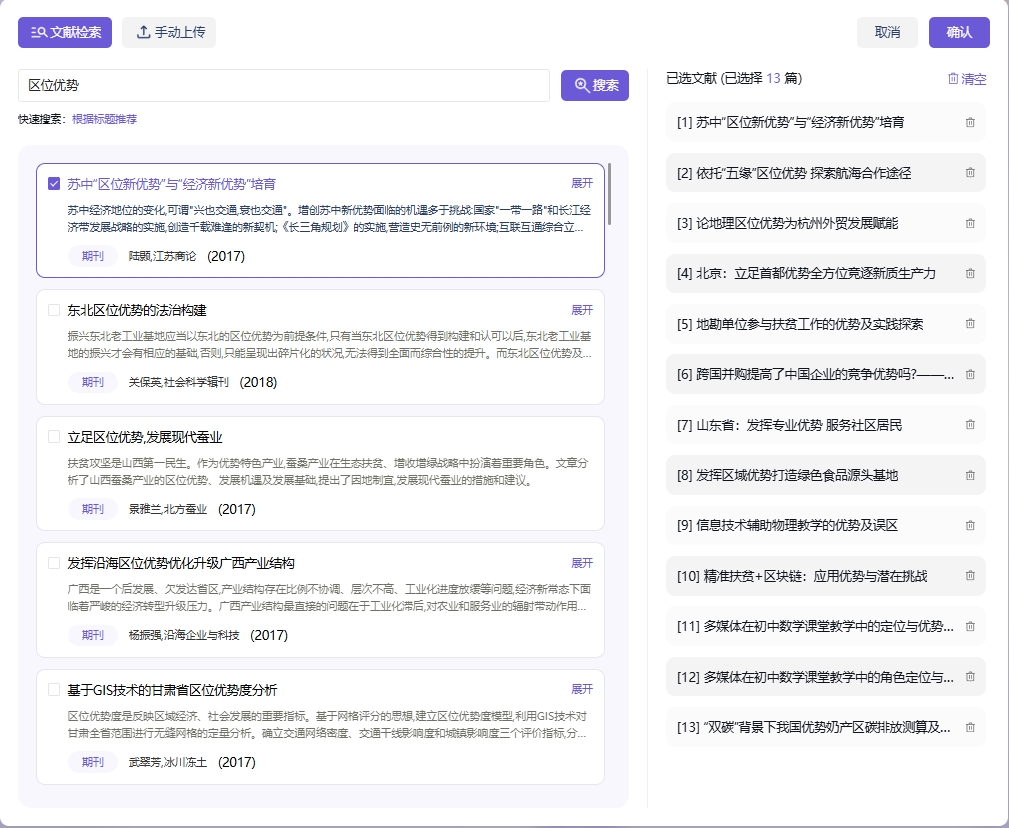This screenshot has height=828, width=1009.
Task: Switch to the 文献检索 tab
Action: pyautogui.click(x=65, y=32)
